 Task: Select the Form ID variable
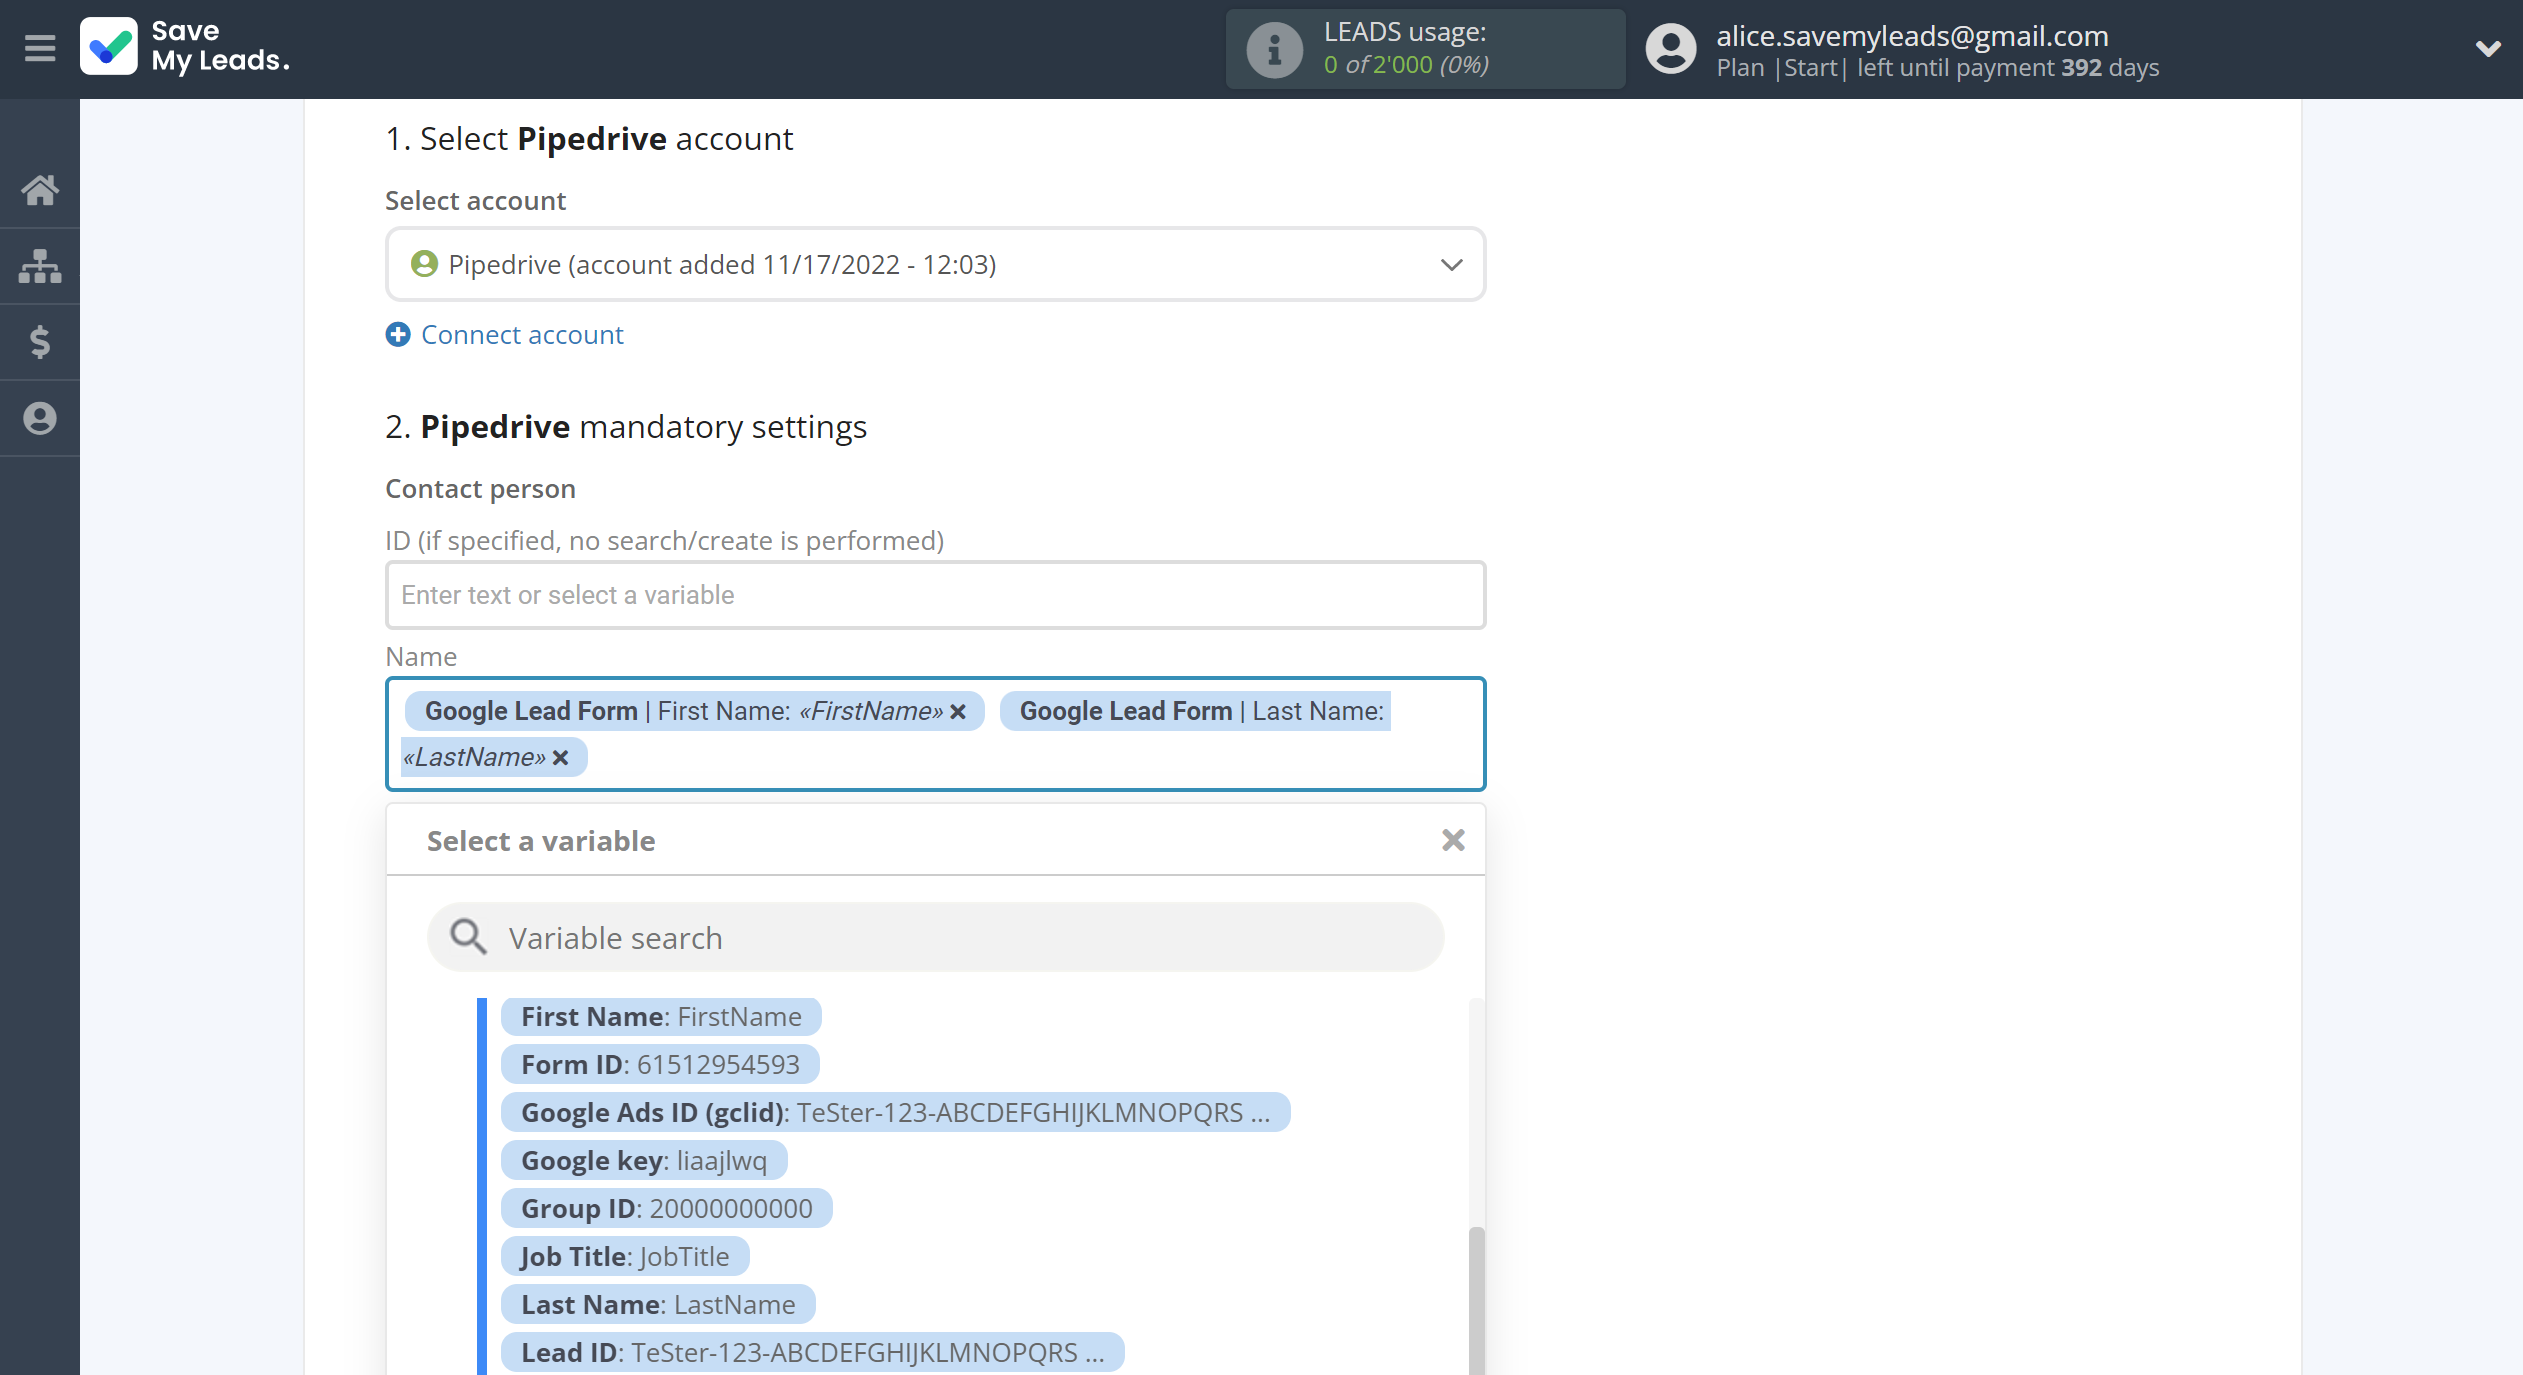660,1065
